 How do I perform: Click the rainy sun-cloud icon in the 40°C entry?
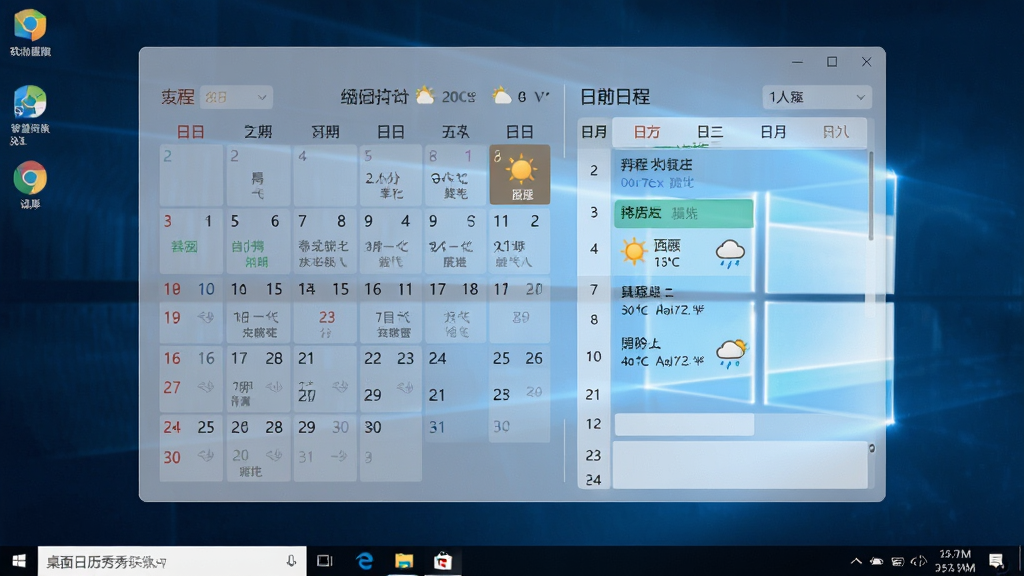coord(731,353)
